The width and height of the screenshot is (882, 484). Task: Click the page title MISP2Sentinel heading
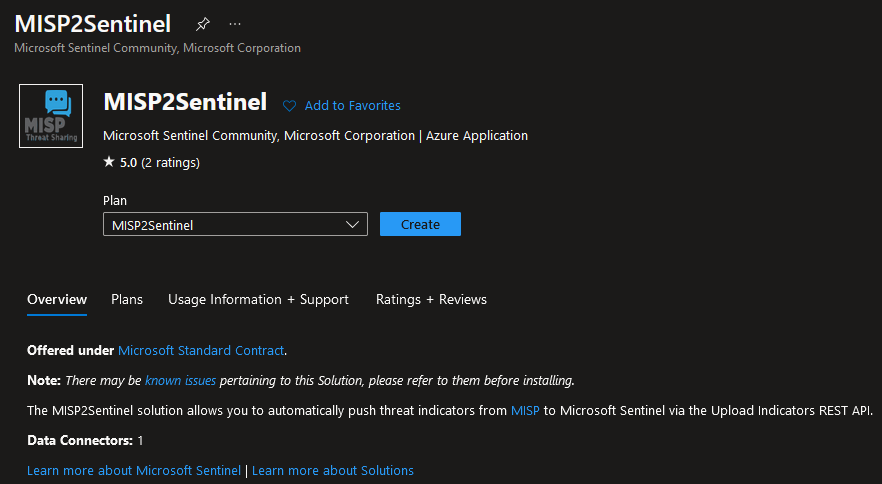tap(93, 24)
